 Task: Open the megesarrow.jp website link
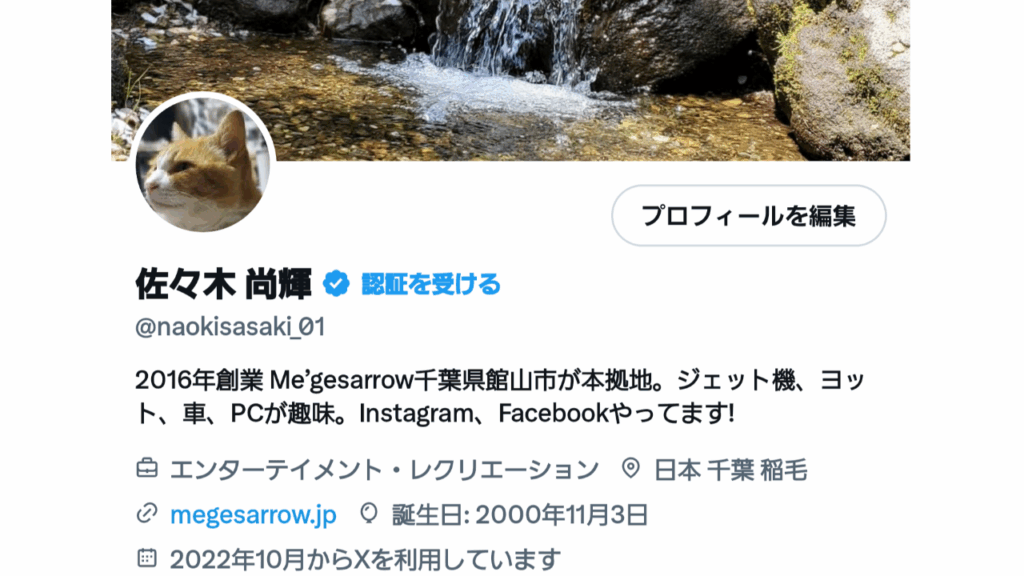tap(253, 515)
